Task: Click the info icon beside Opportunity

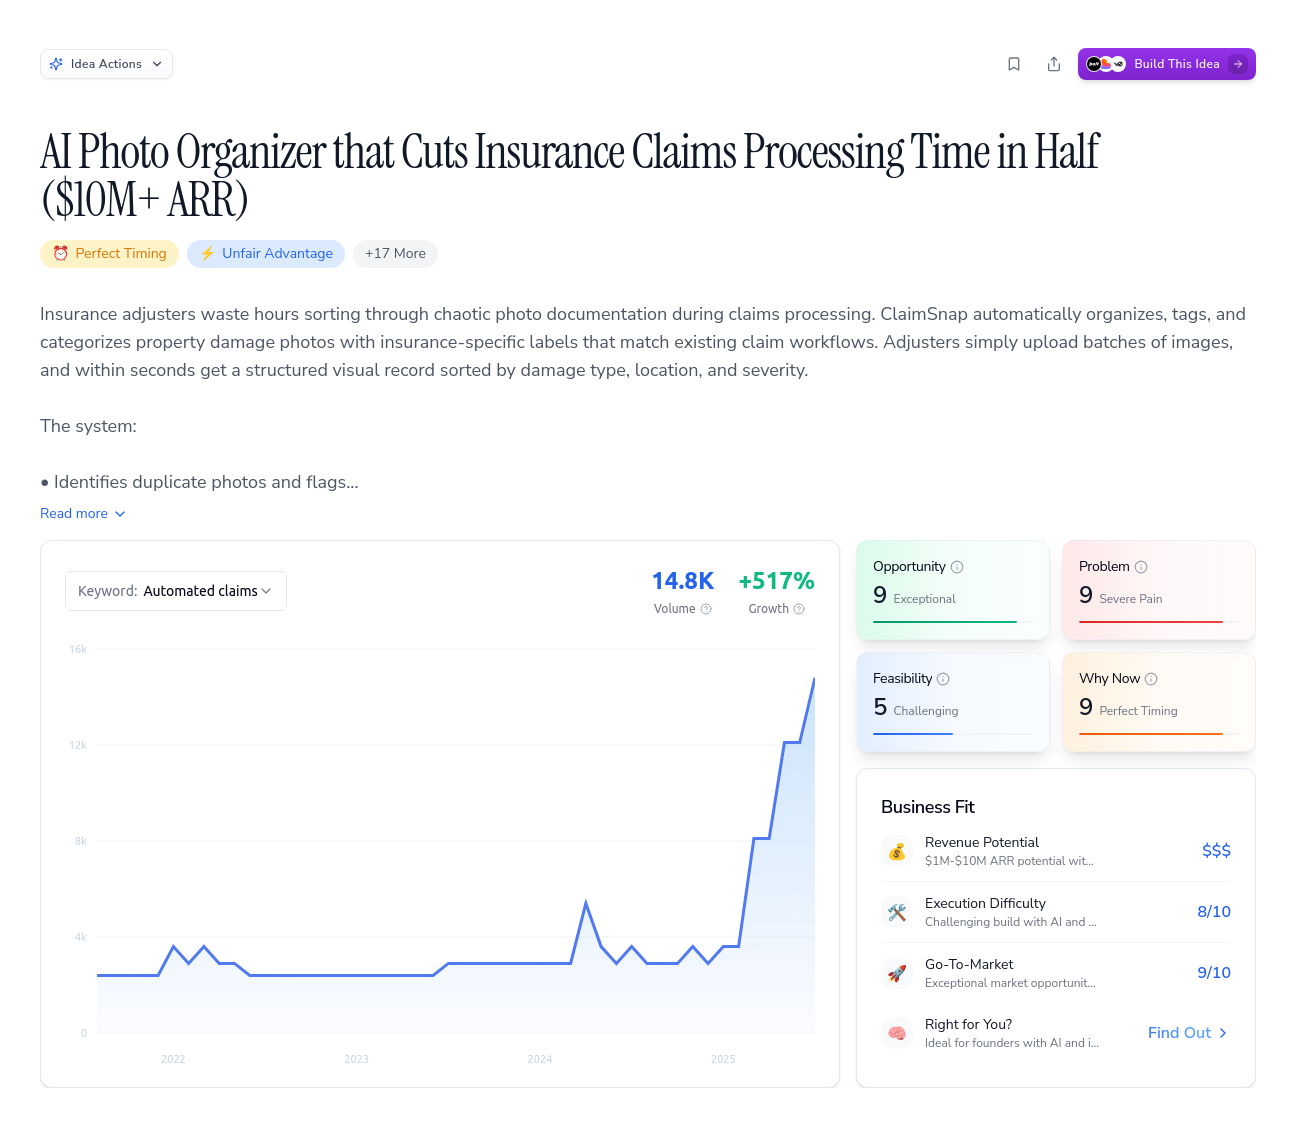Action: pos(957,567)
